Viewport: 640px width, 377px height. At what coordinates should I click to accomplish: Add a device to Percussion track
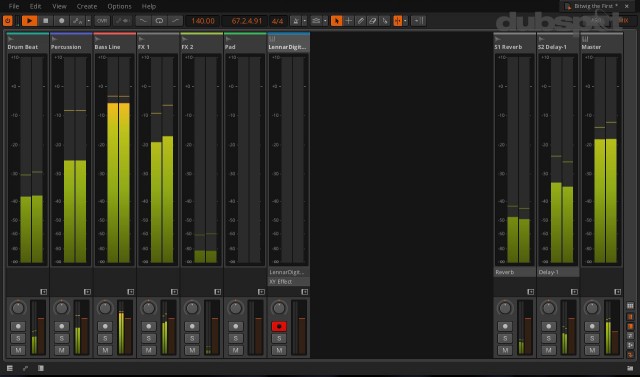(87, 292)
